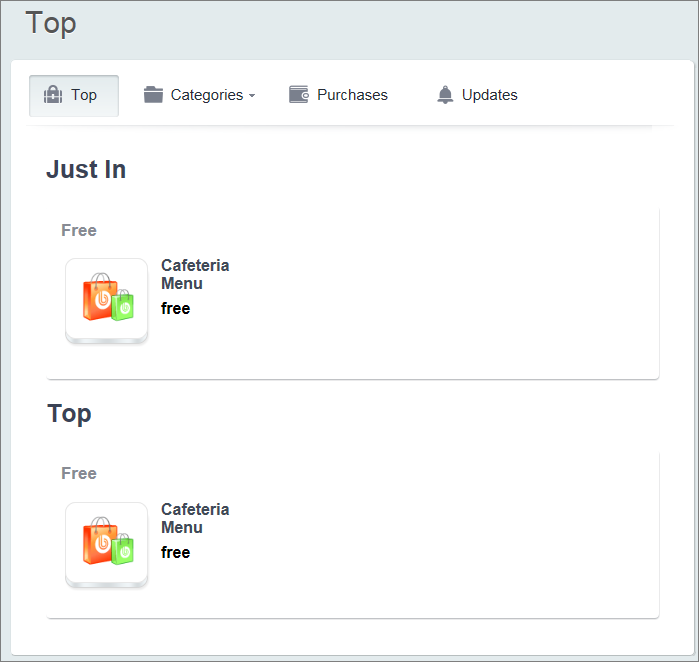Go to the Purchases tab label
The height and width of the screenshot is (662, 699).
352,95
